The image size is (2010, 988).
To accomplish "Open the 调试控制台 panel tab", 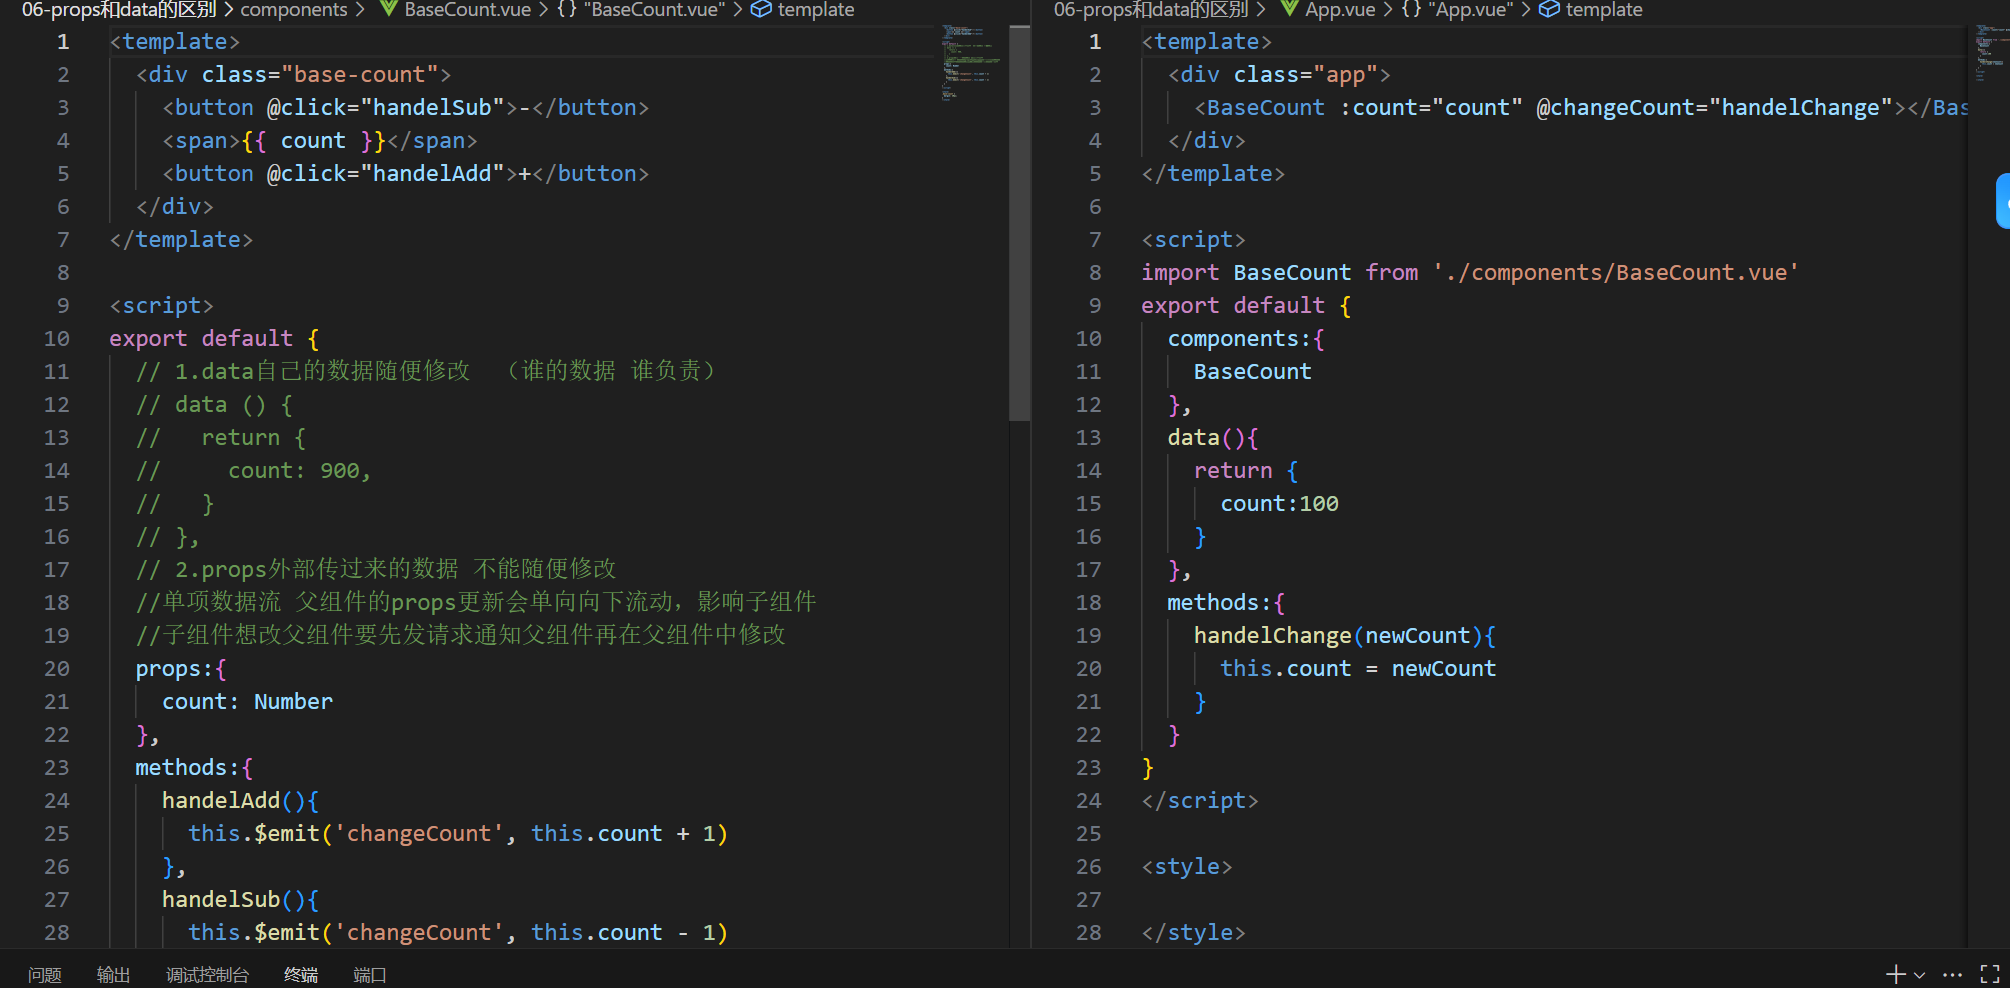I will (207, 975).
